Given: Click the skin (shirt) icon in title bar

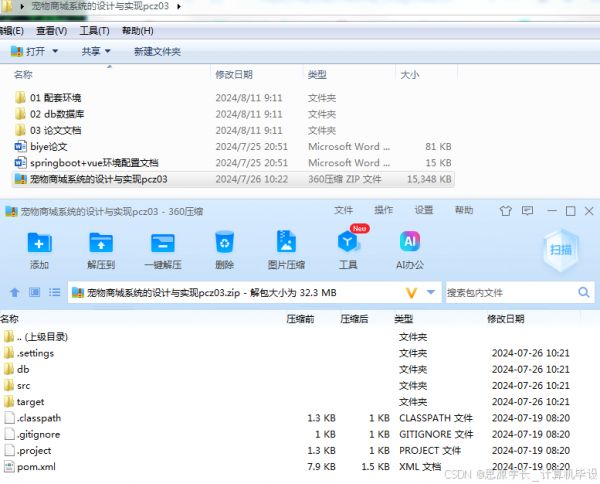Looking at the screenshot, I should pos(505,211).
